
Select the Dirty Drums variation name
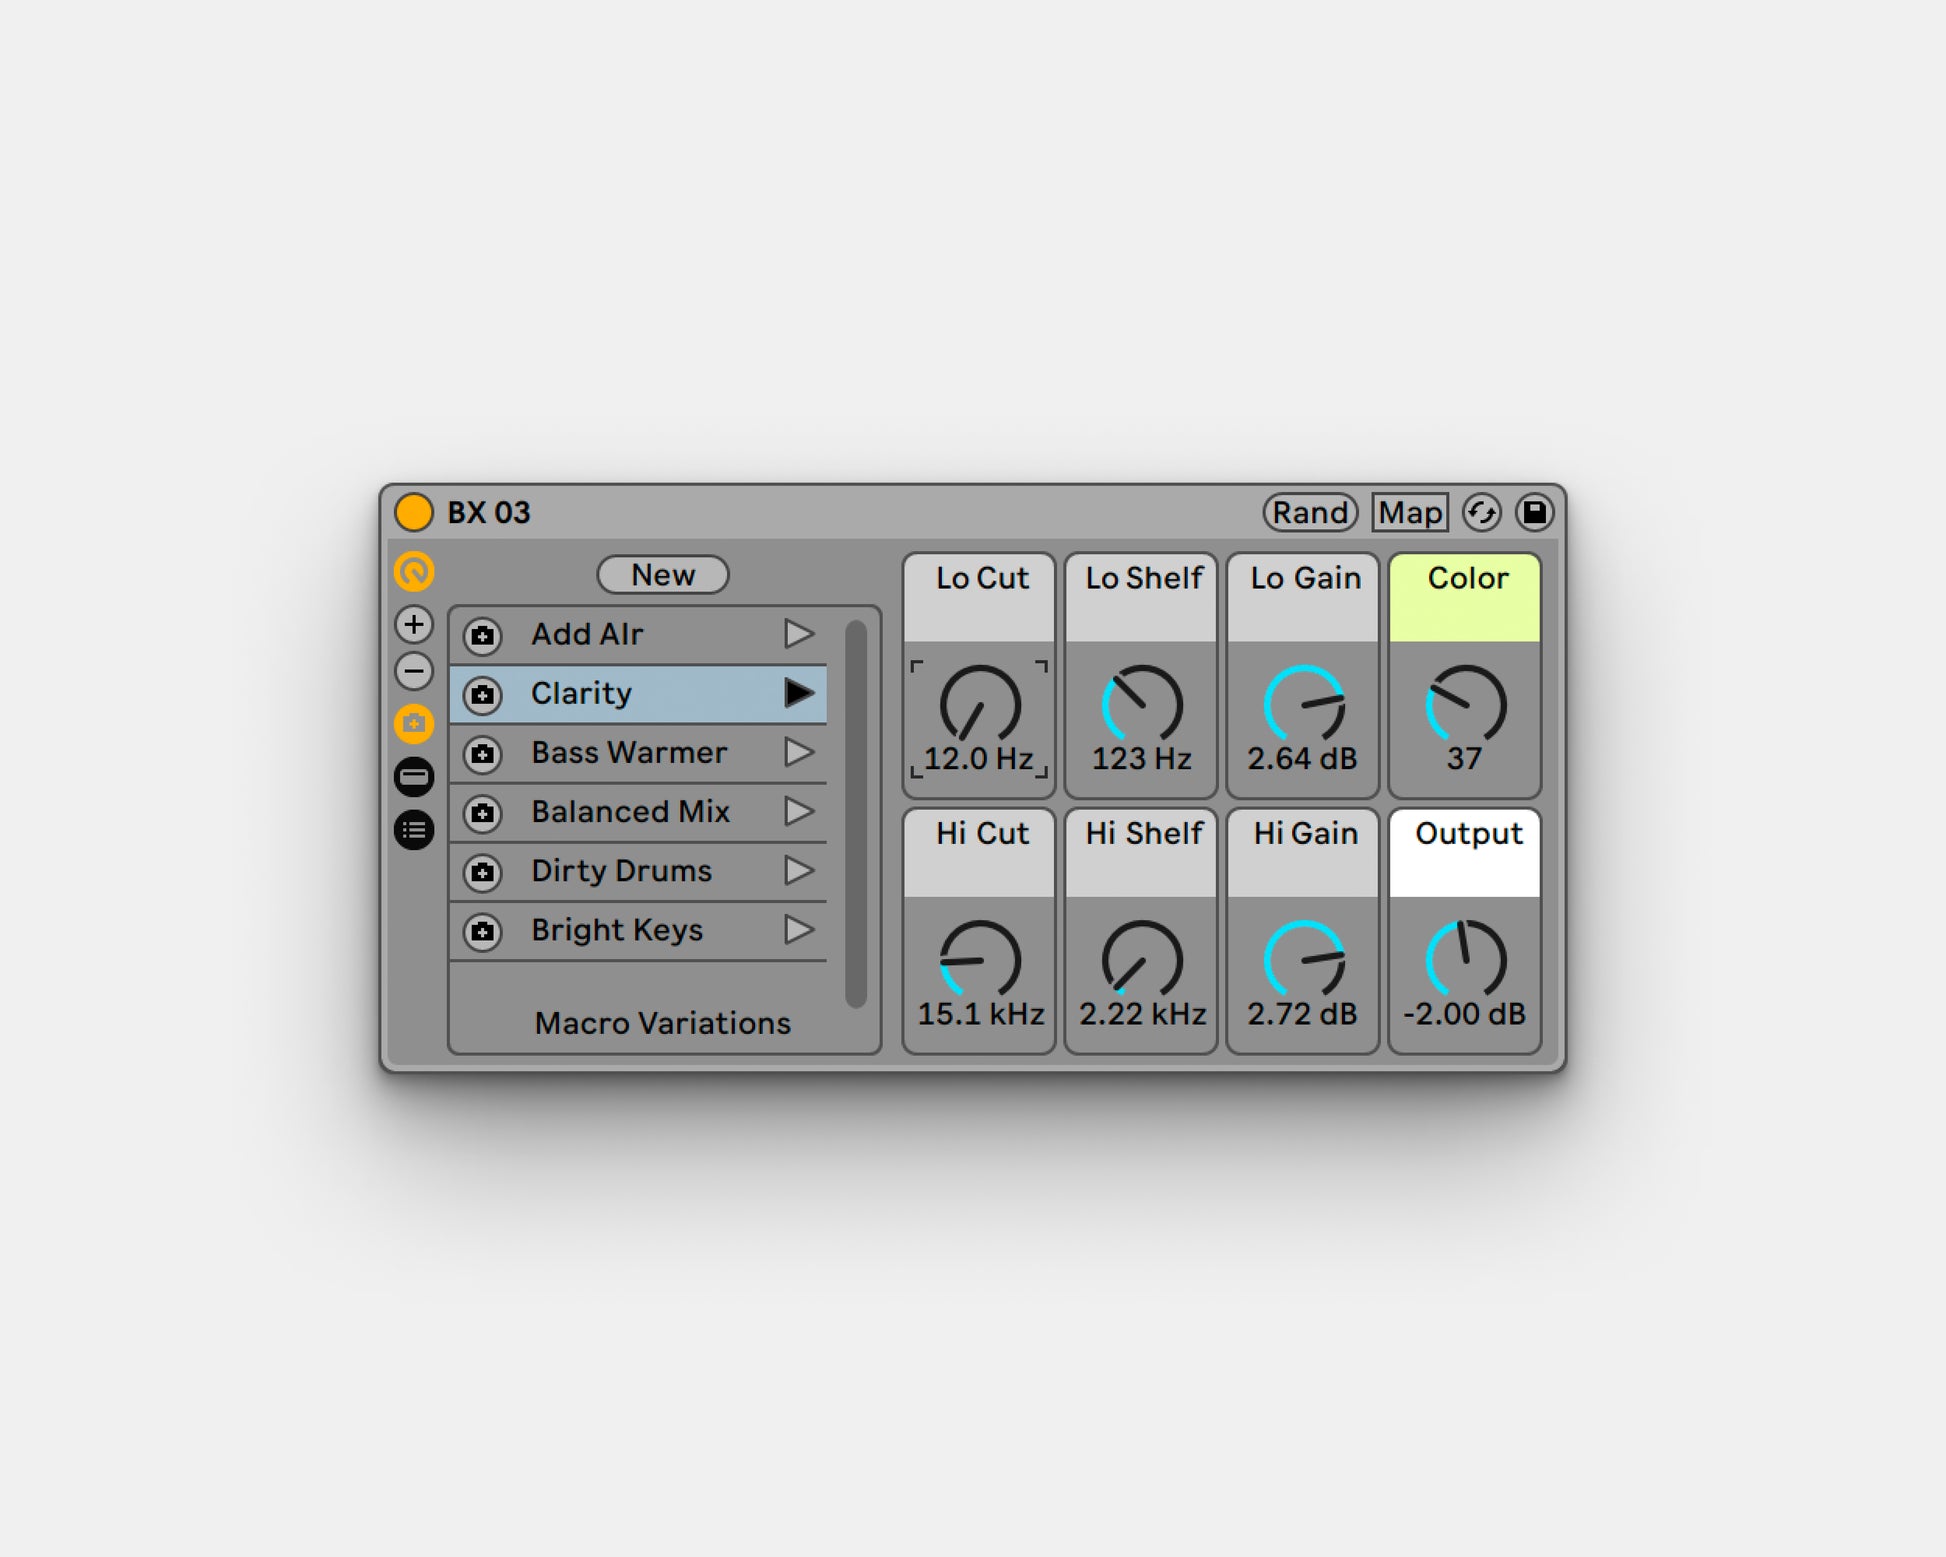point(621,870)
